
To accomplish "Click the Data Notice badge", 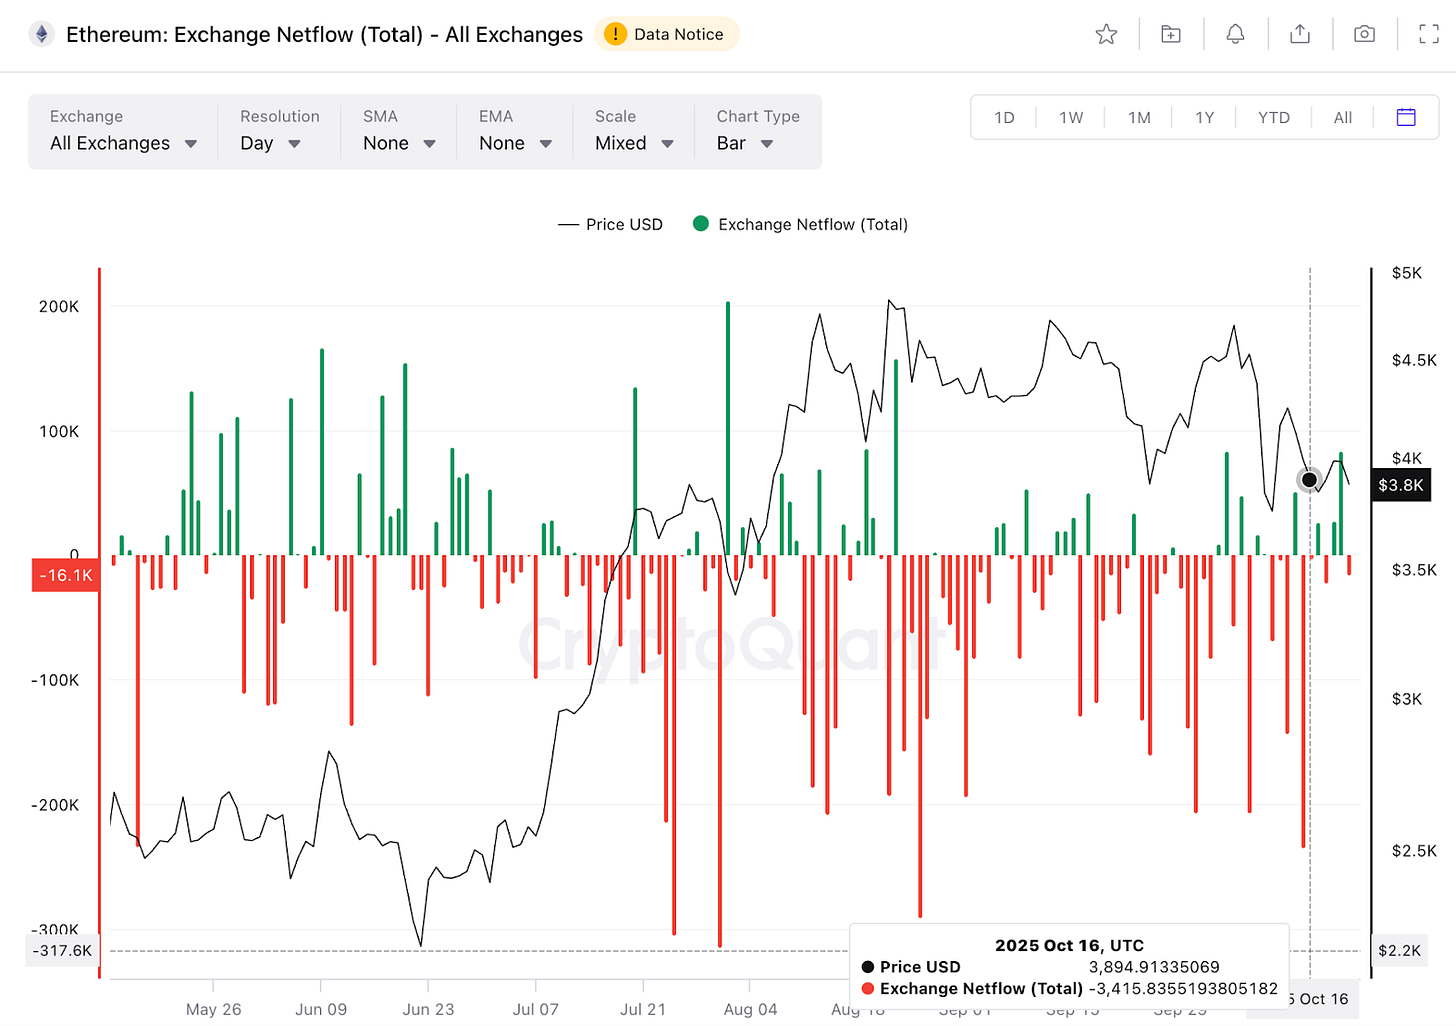I will click(x=667, y=34).
